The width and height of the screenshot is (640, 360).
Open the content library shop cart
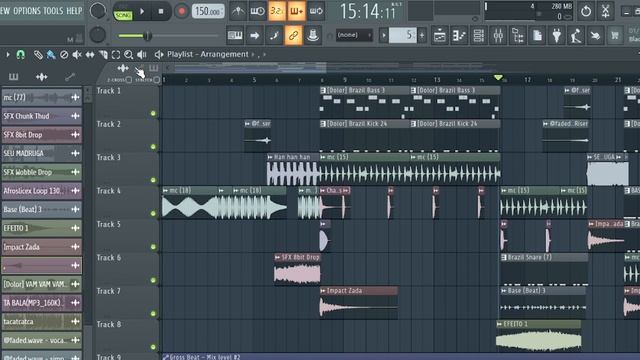point(615,36)
